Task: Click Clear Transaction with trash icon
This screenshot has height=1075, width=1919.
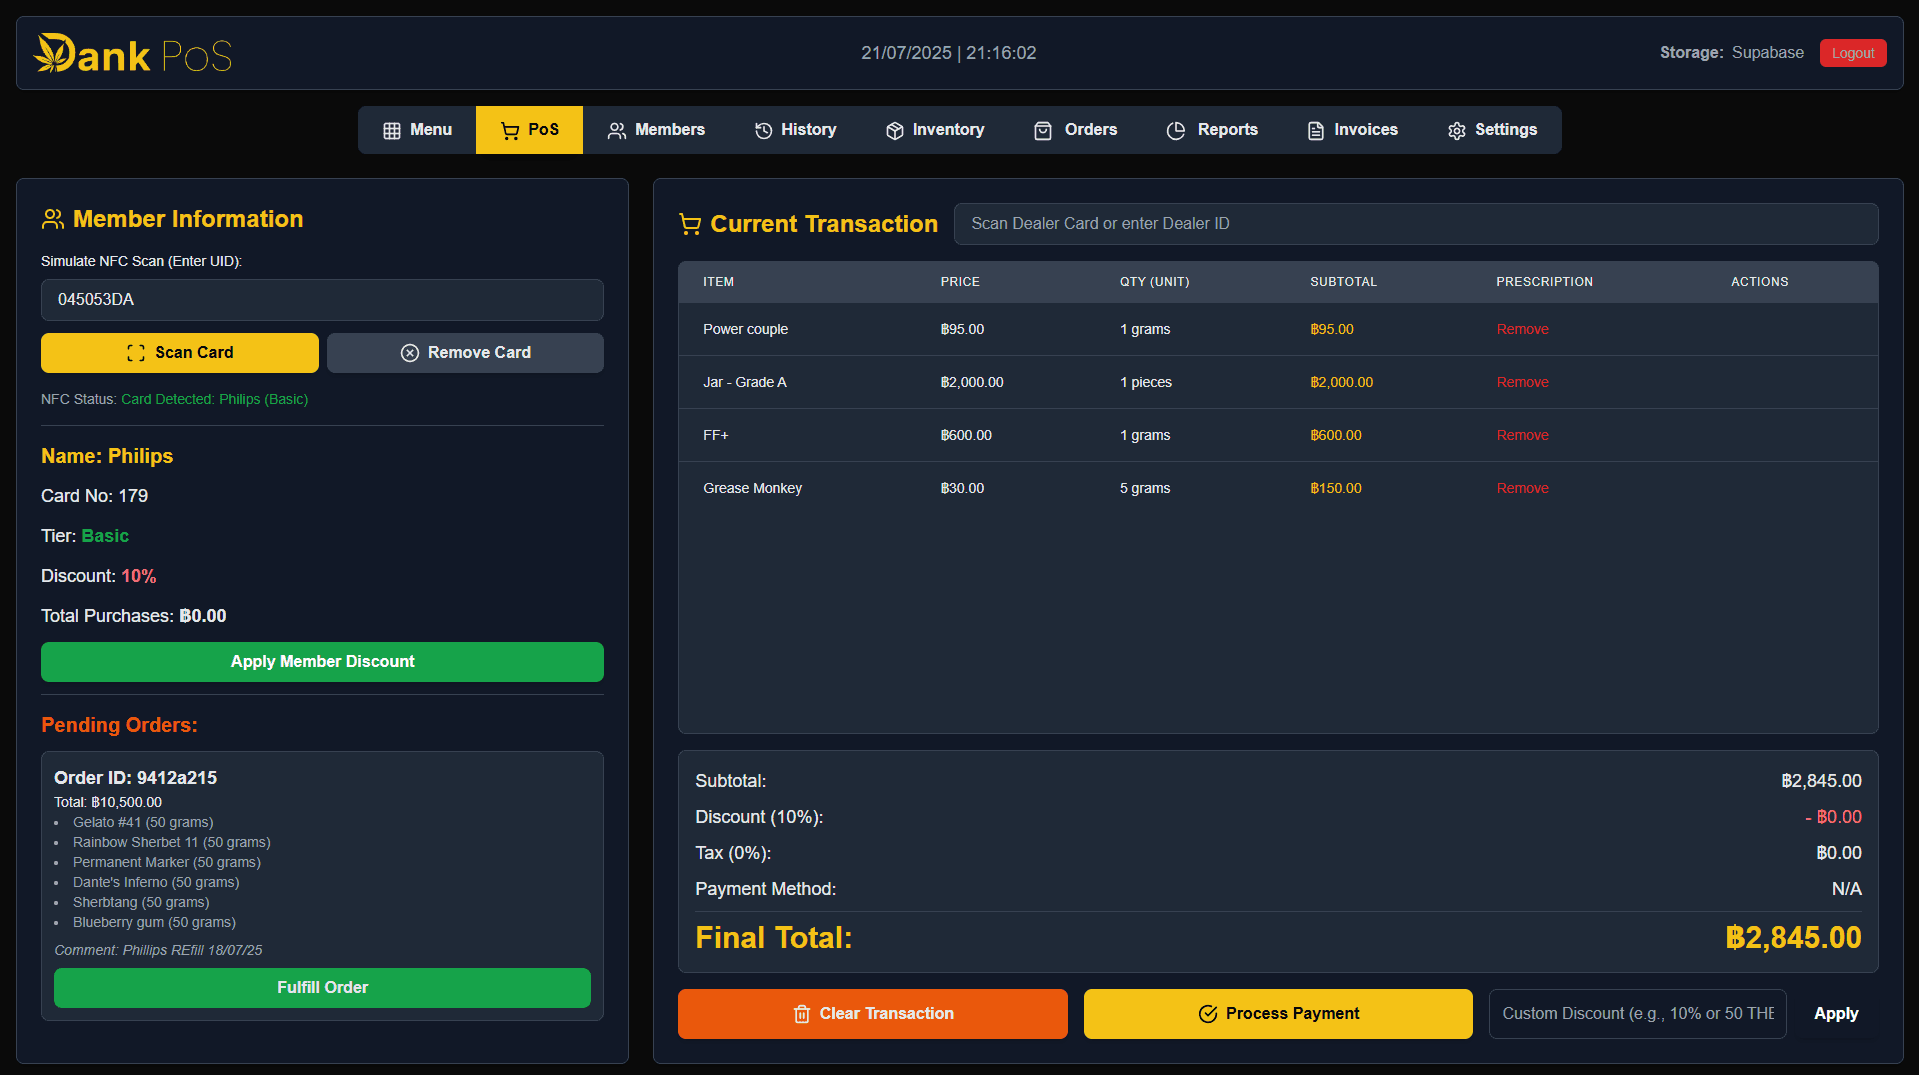Action: [872, 1014]
